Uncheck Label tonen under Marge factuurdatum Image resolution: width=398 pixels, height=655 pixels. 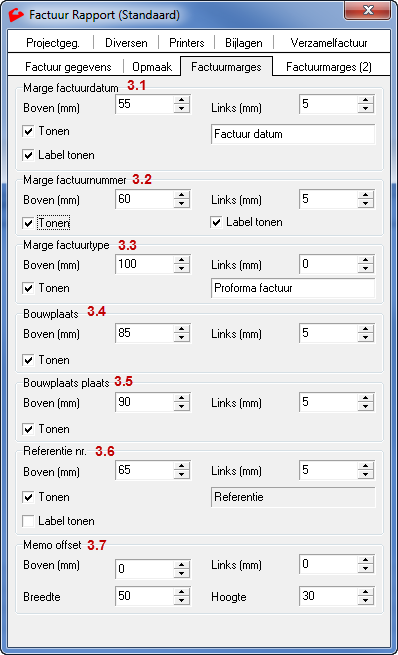[28, 155]
